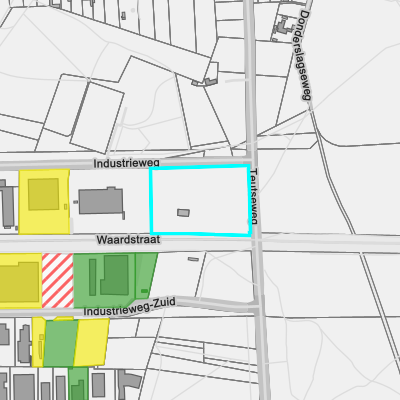
Task: Click the tall gray building at left edge
Action: point(7,204)
